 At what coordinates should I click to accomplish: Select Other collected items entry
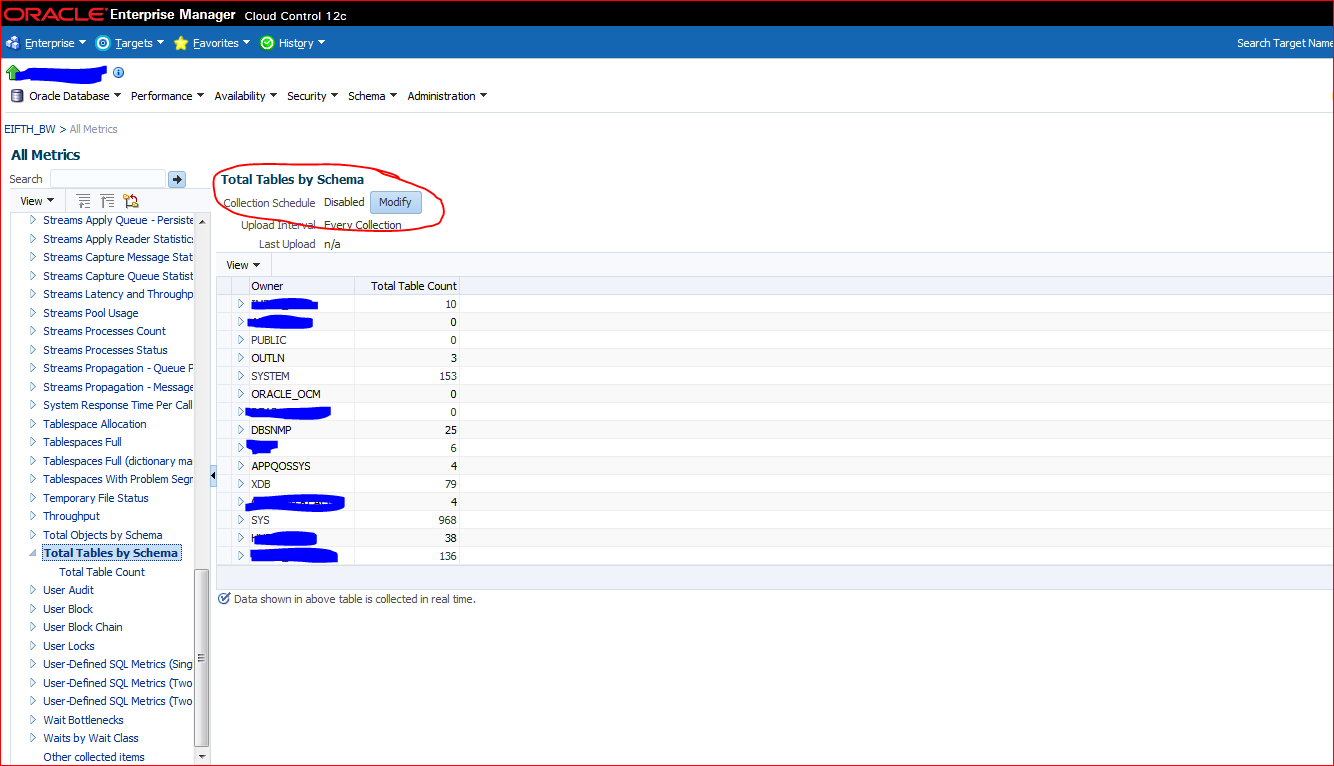click(94, 757)
